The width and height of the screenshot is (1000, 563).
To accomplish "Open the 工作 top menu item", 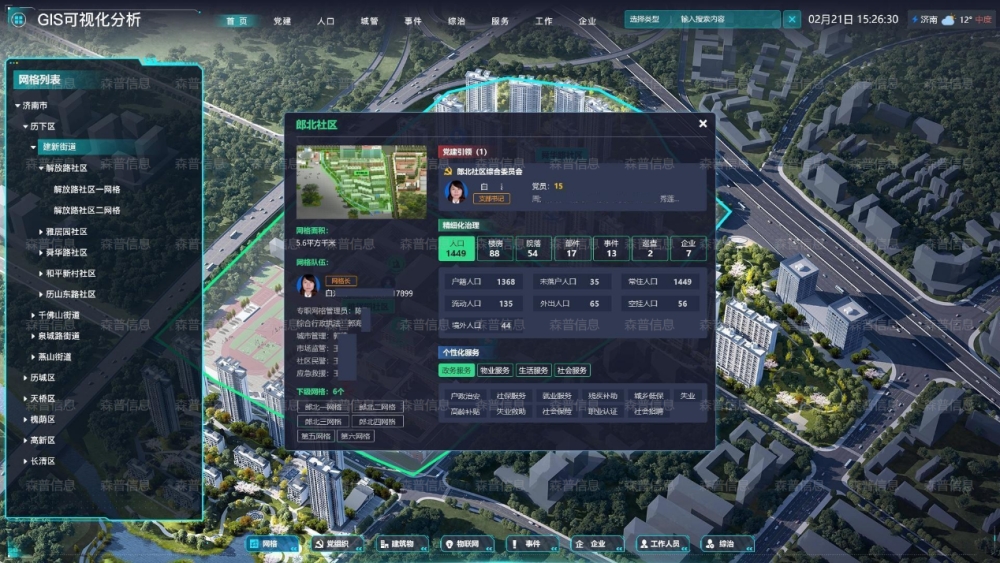I will click(543, 21).
